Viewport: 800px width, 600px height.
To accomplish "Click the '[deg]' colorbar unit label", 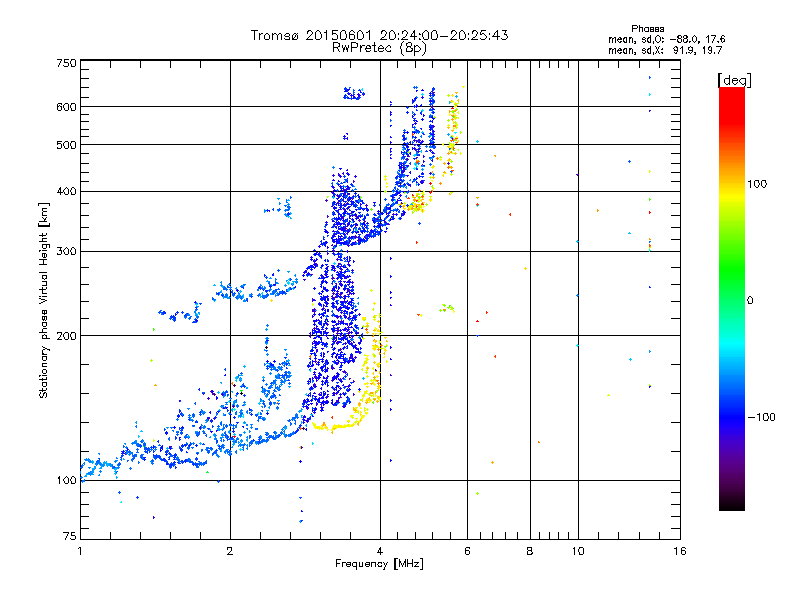I will point(734,81).
